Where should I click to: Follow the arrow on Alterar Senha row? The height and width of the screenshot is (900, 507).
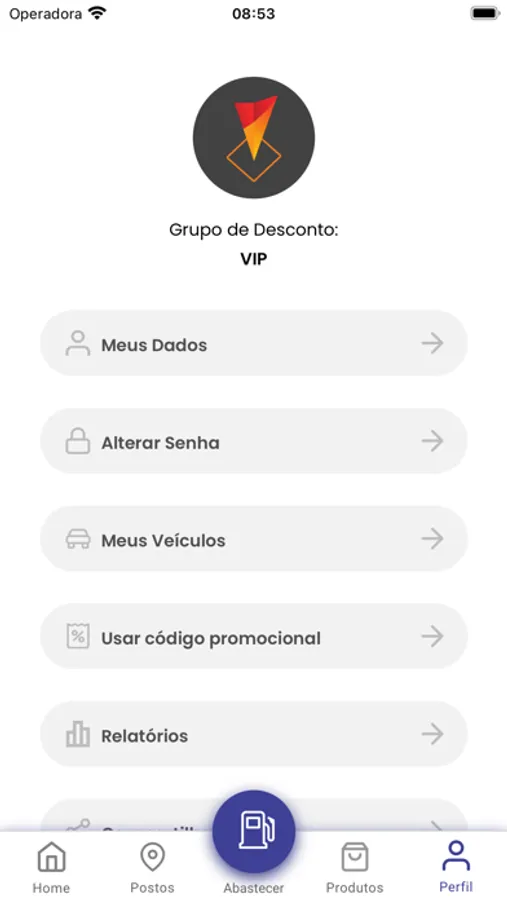(x=432, y=441)
